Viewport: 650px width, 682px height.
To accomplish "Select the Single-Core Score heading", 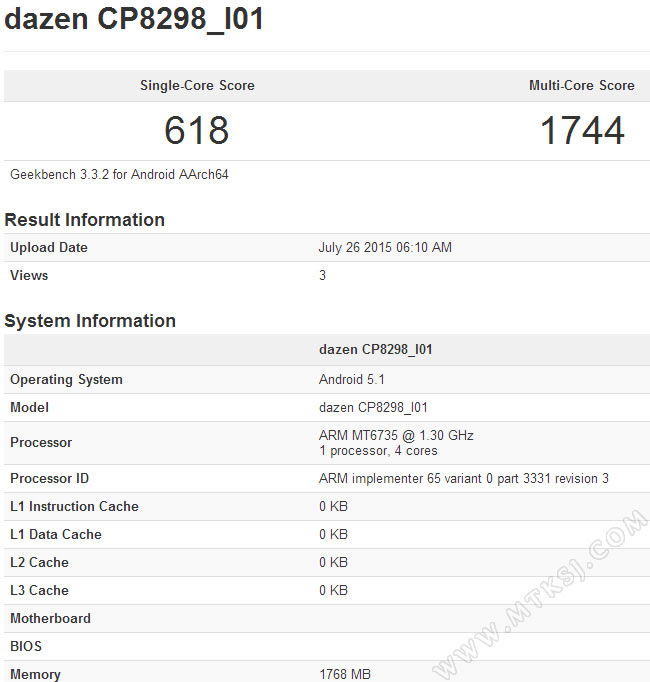I will [197, 85].
